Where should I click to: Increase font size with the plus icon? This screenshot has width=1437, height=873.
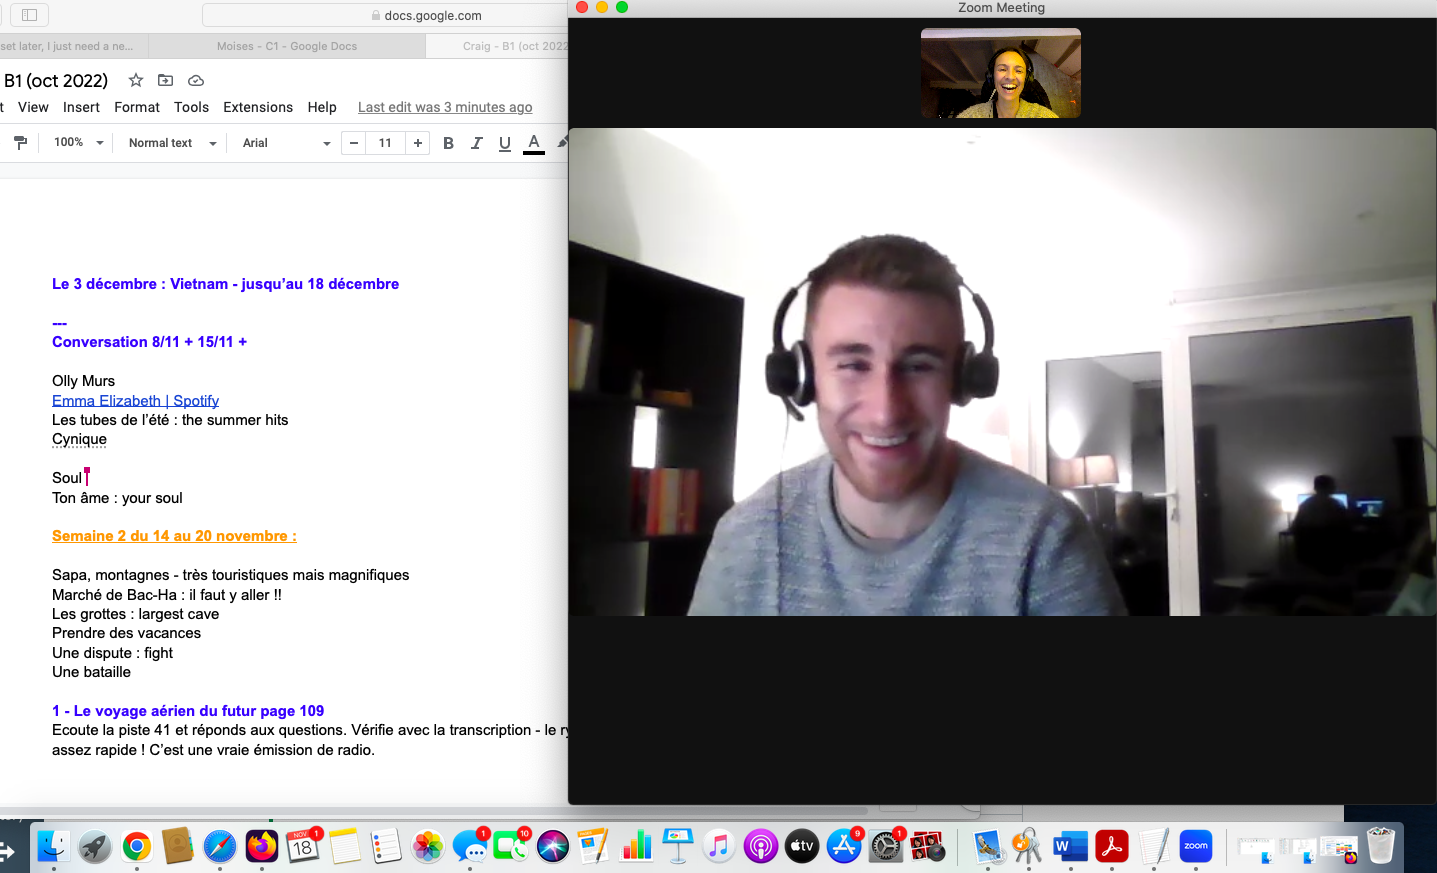(x=417, y=142)
